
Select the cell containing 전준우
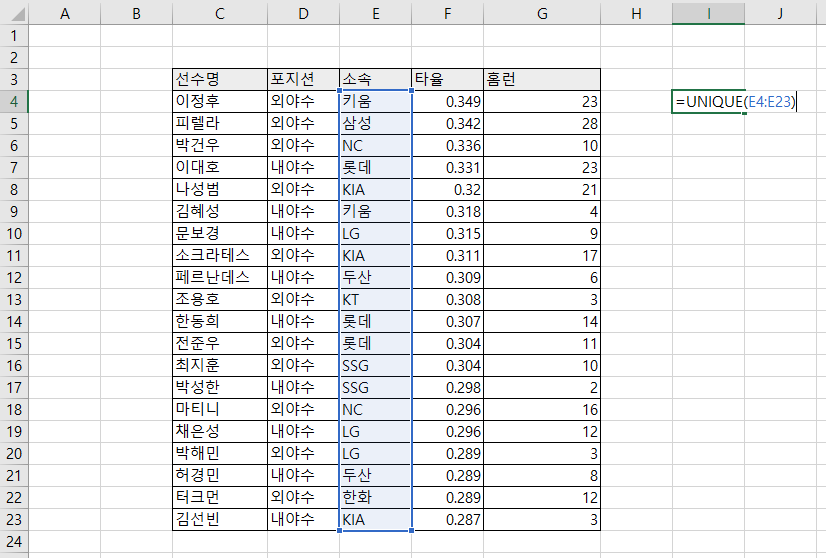pos(220,344)
